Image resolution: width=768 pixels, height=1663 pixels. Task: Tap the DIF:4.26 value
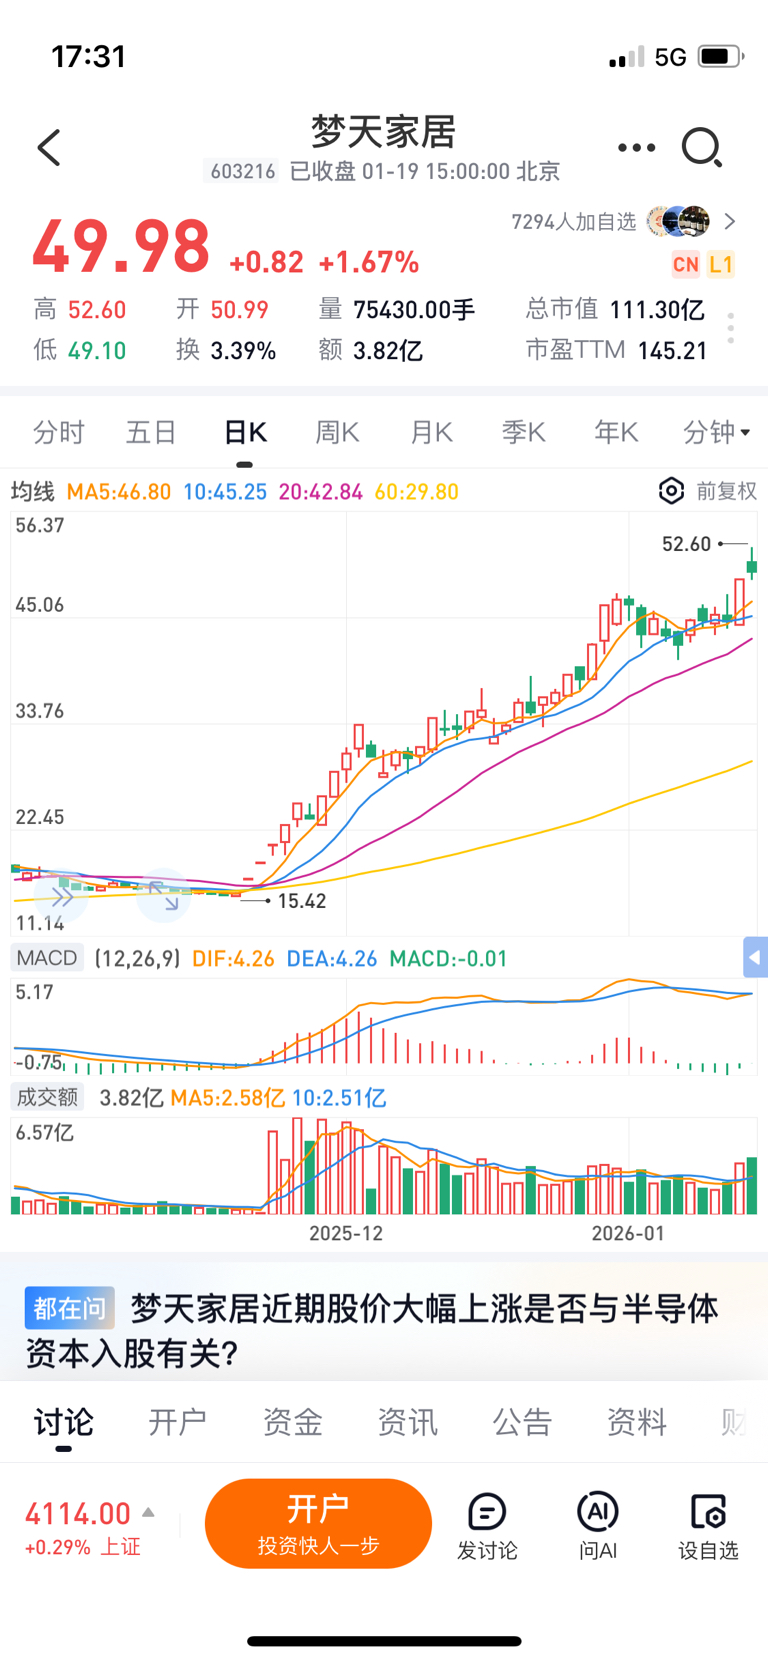tap(233, 958)
